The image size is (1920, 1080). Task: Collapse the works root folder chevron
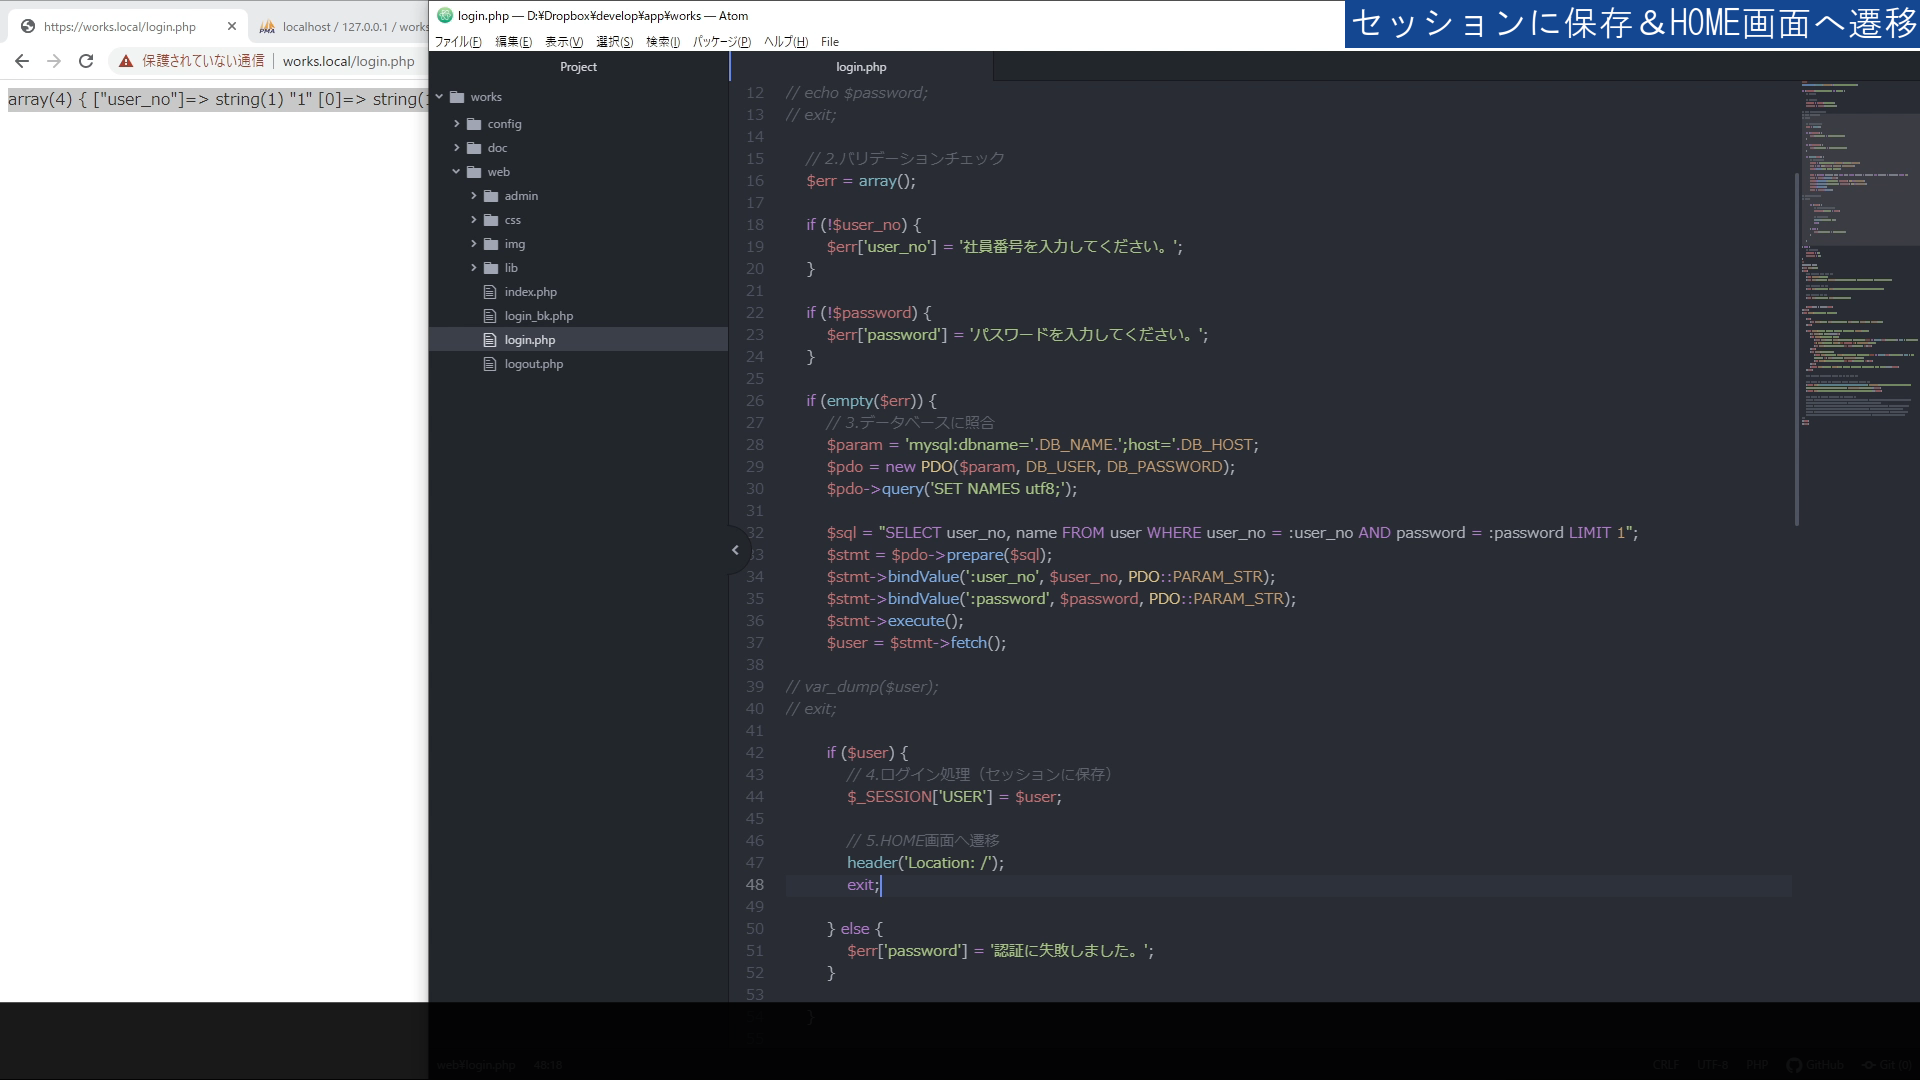pos(439,97)
